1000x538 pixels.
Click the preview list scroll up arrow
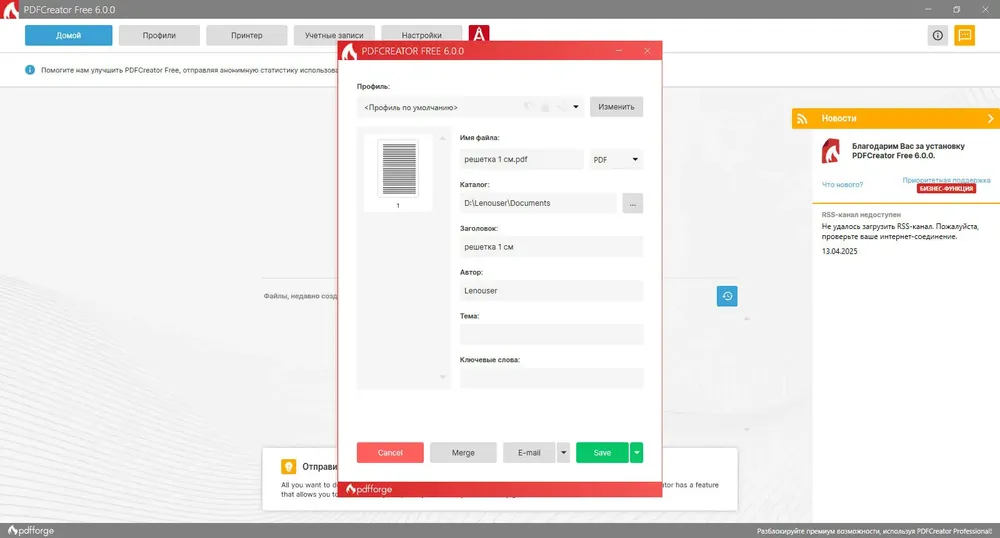coord(443,138)
